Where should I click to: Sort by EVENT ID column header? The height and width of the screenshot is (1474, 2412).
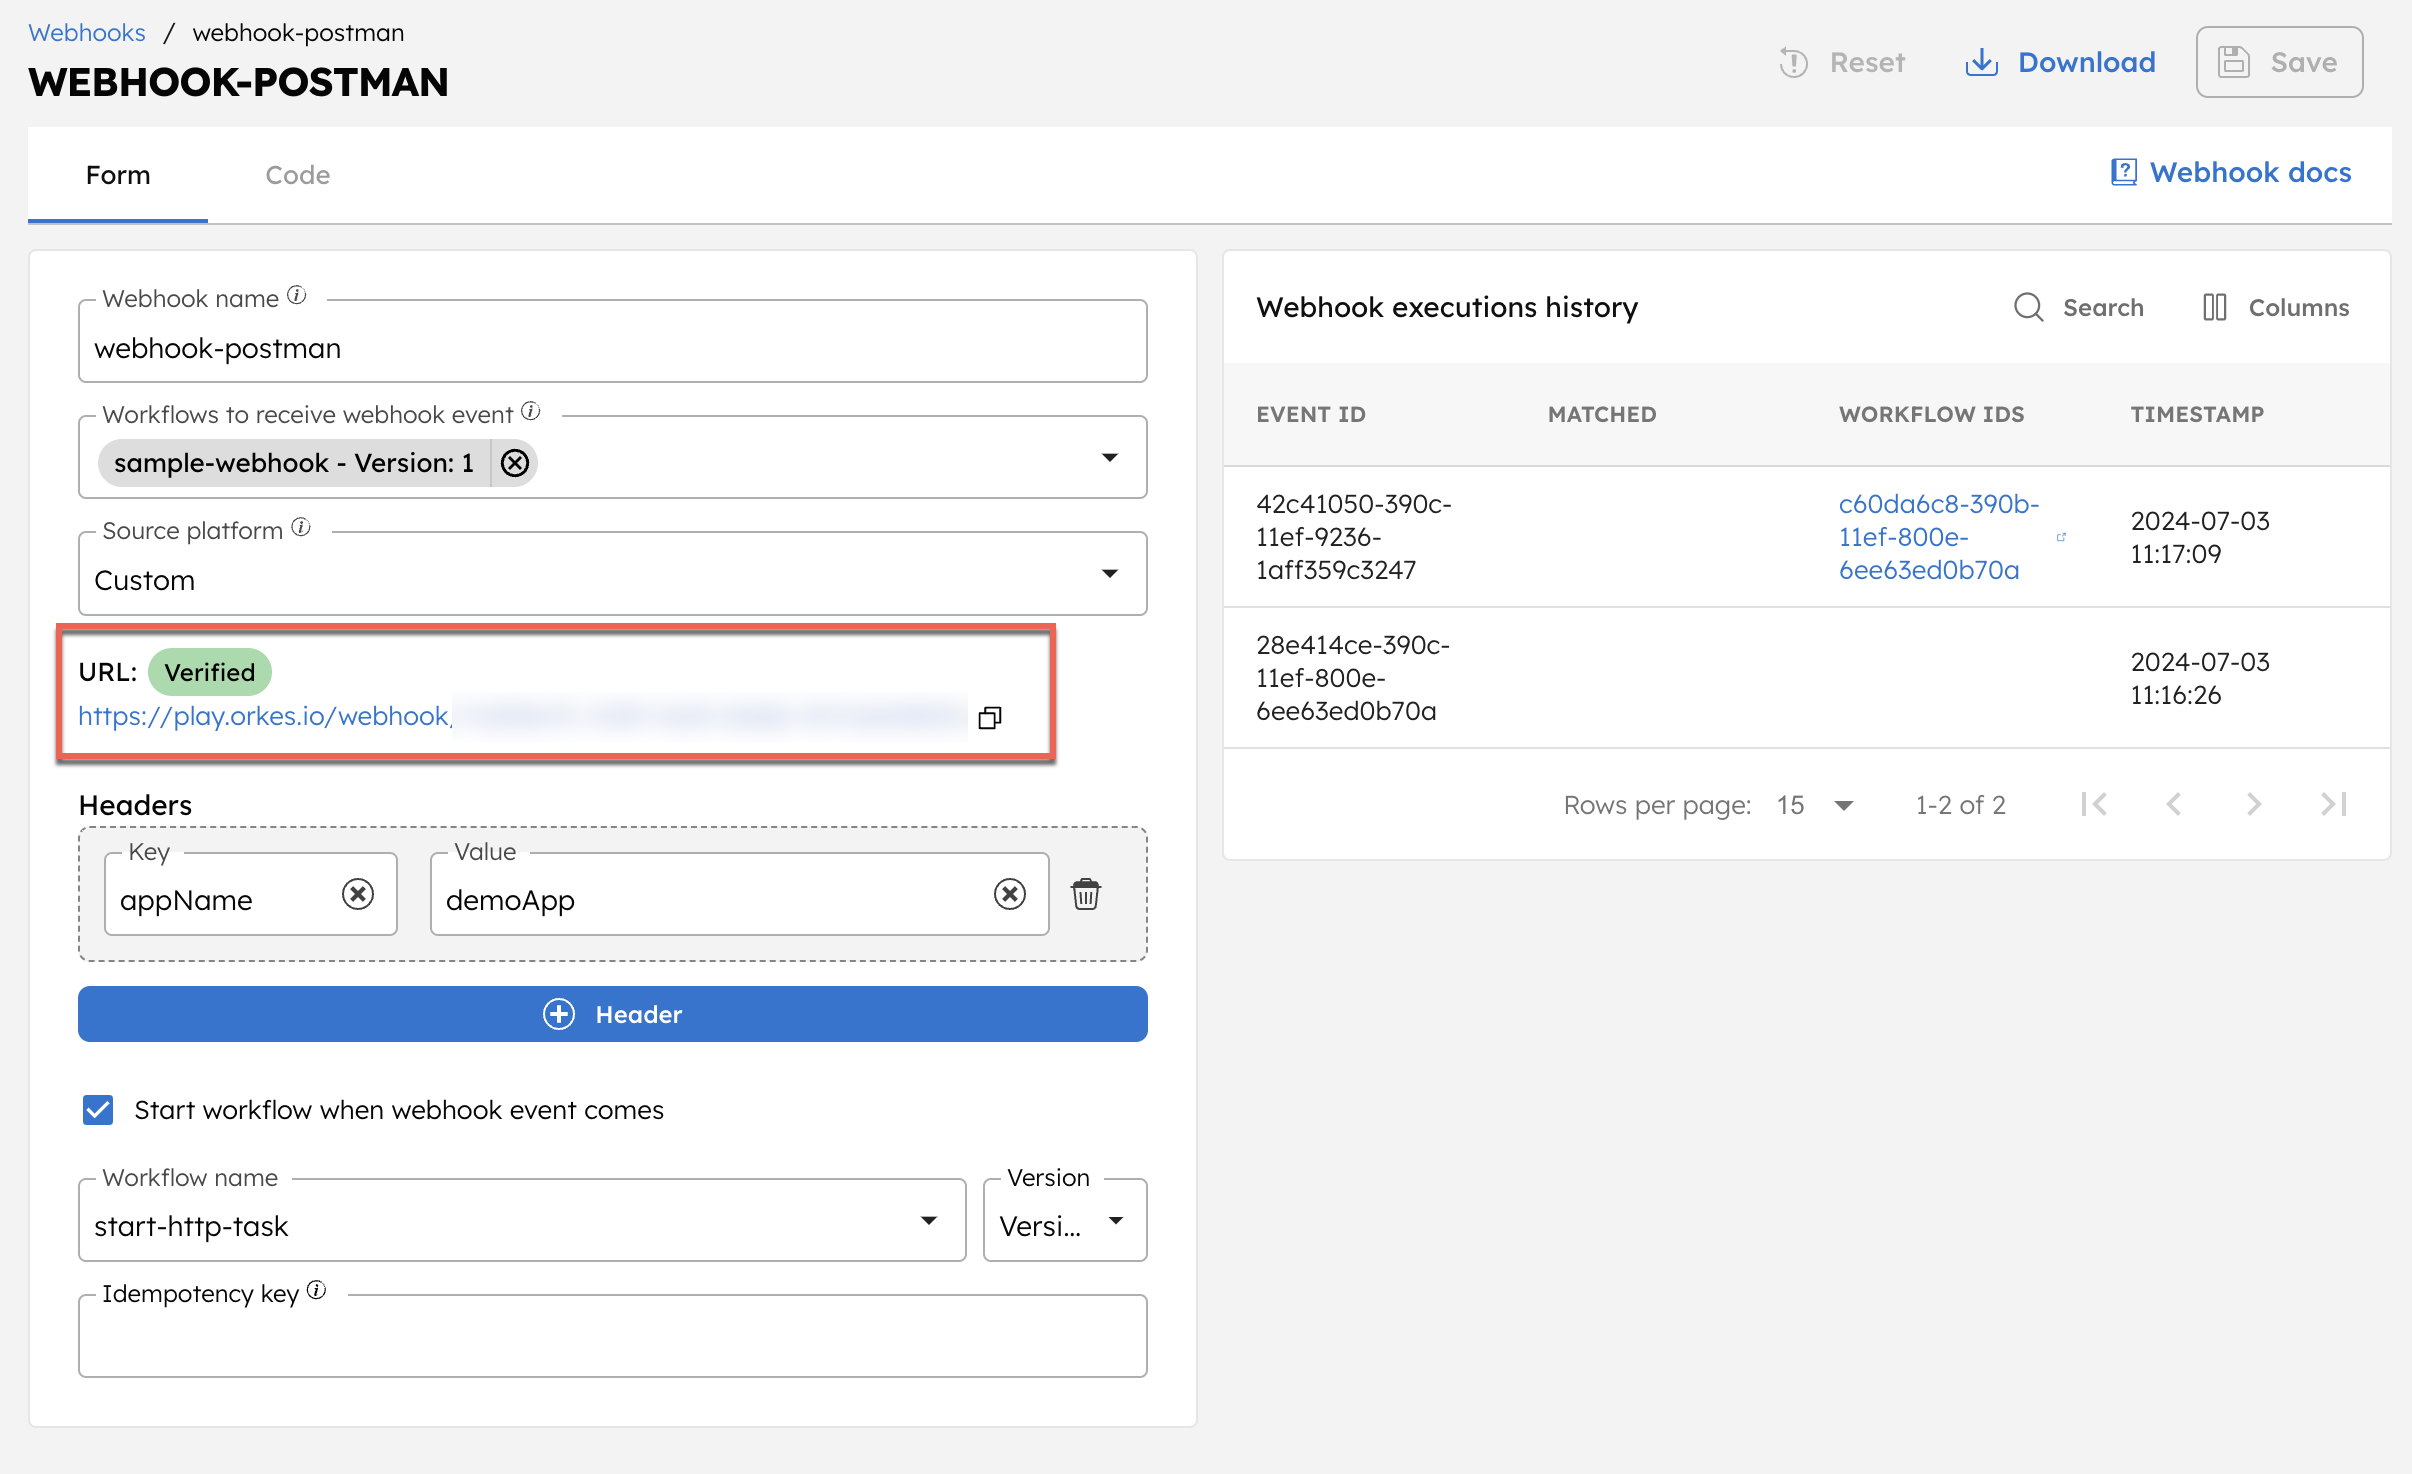tap(1311, 415)
